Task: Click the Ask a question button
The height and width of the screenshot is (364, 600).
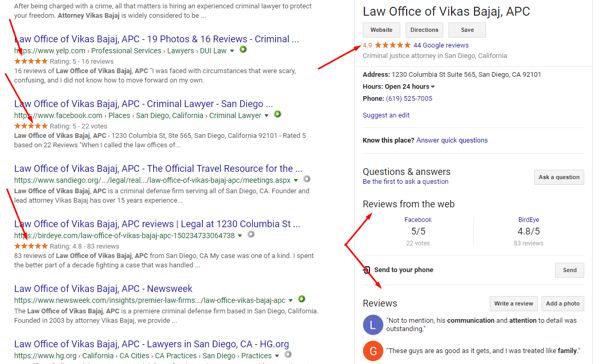Action: [x=559, y=177]
